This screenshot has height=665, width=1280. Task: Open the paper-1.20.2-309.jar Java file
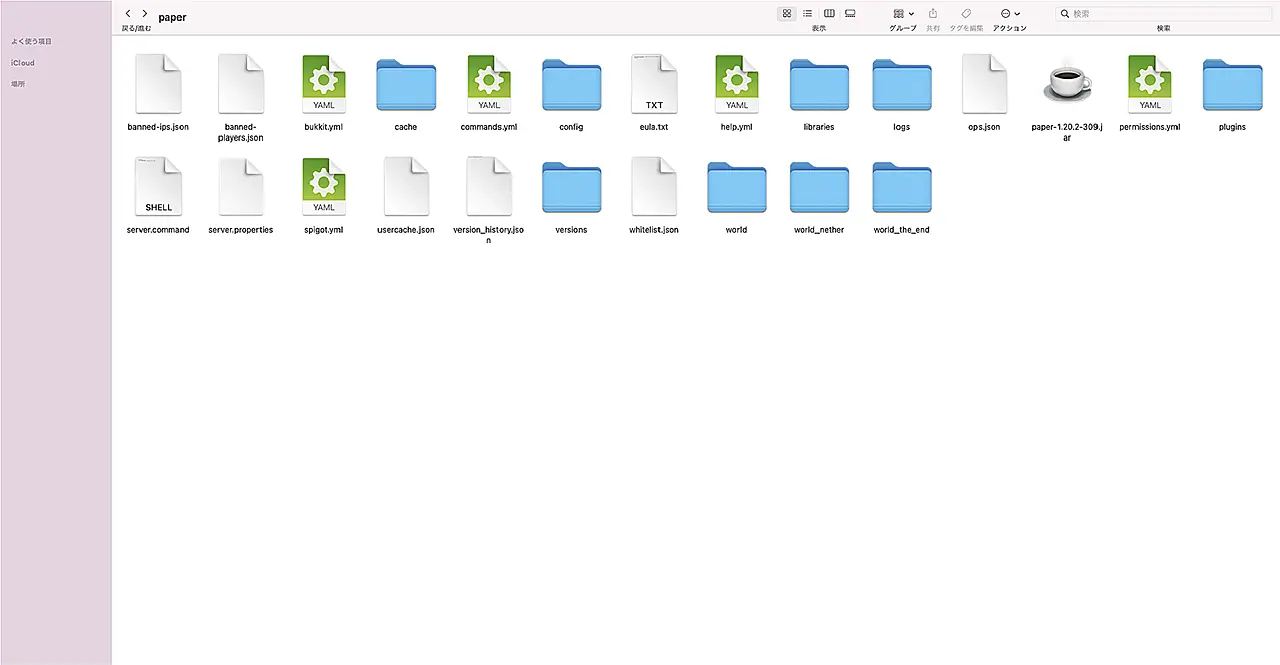(1067, 84)
